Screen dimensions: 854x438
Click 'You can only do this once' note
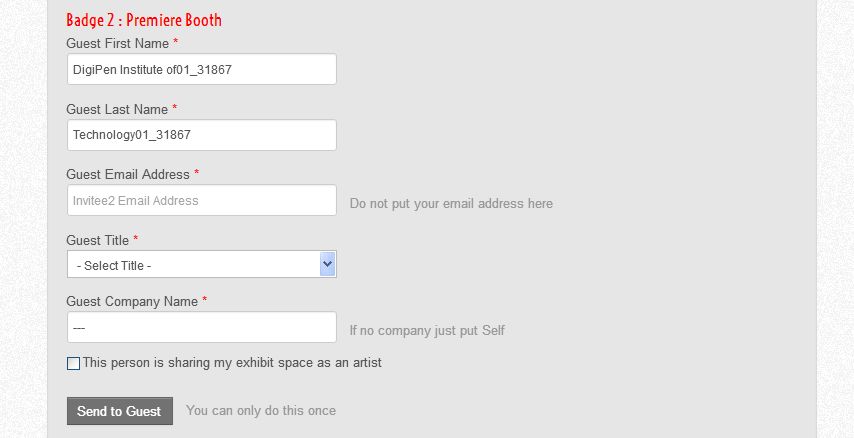[261, 411]
